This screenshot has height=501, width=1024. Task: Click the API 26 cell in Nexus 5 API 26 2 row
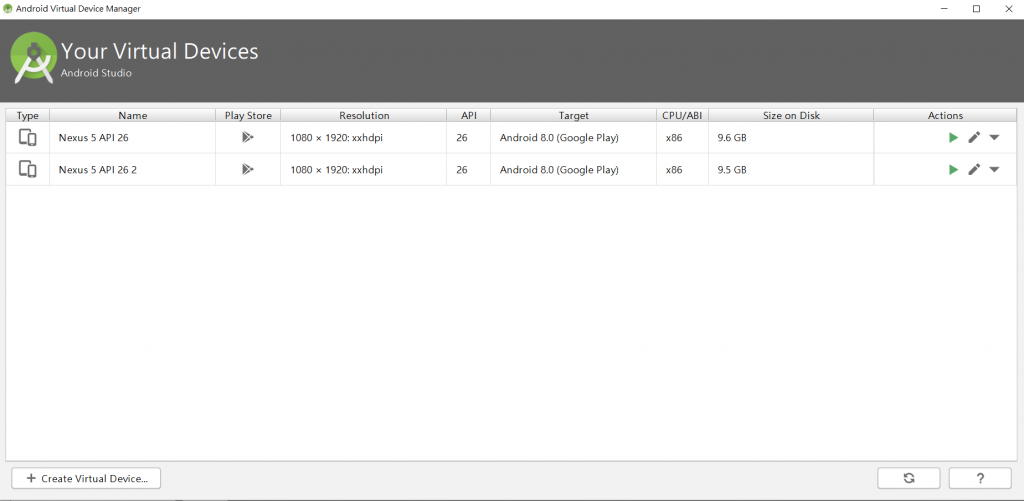click(x=469, y=170)
